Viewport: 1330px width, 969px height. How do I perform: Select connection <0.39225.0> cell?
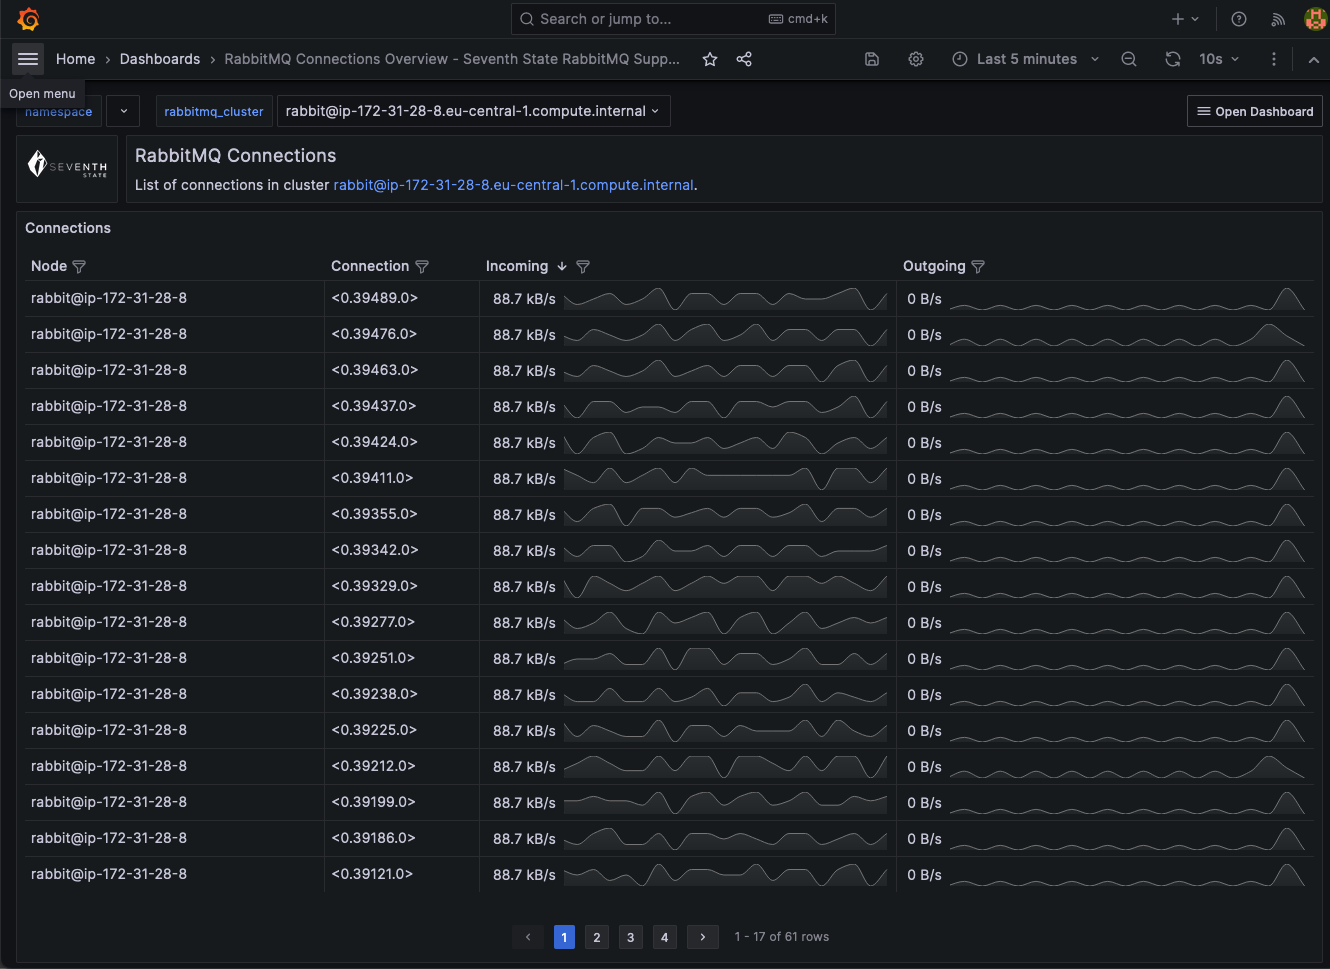point(402,731)
